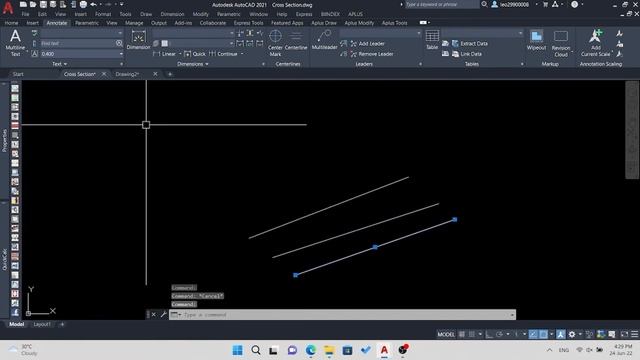
Task: Click the search magnifier icon in title bar
Action: point(484,4)
